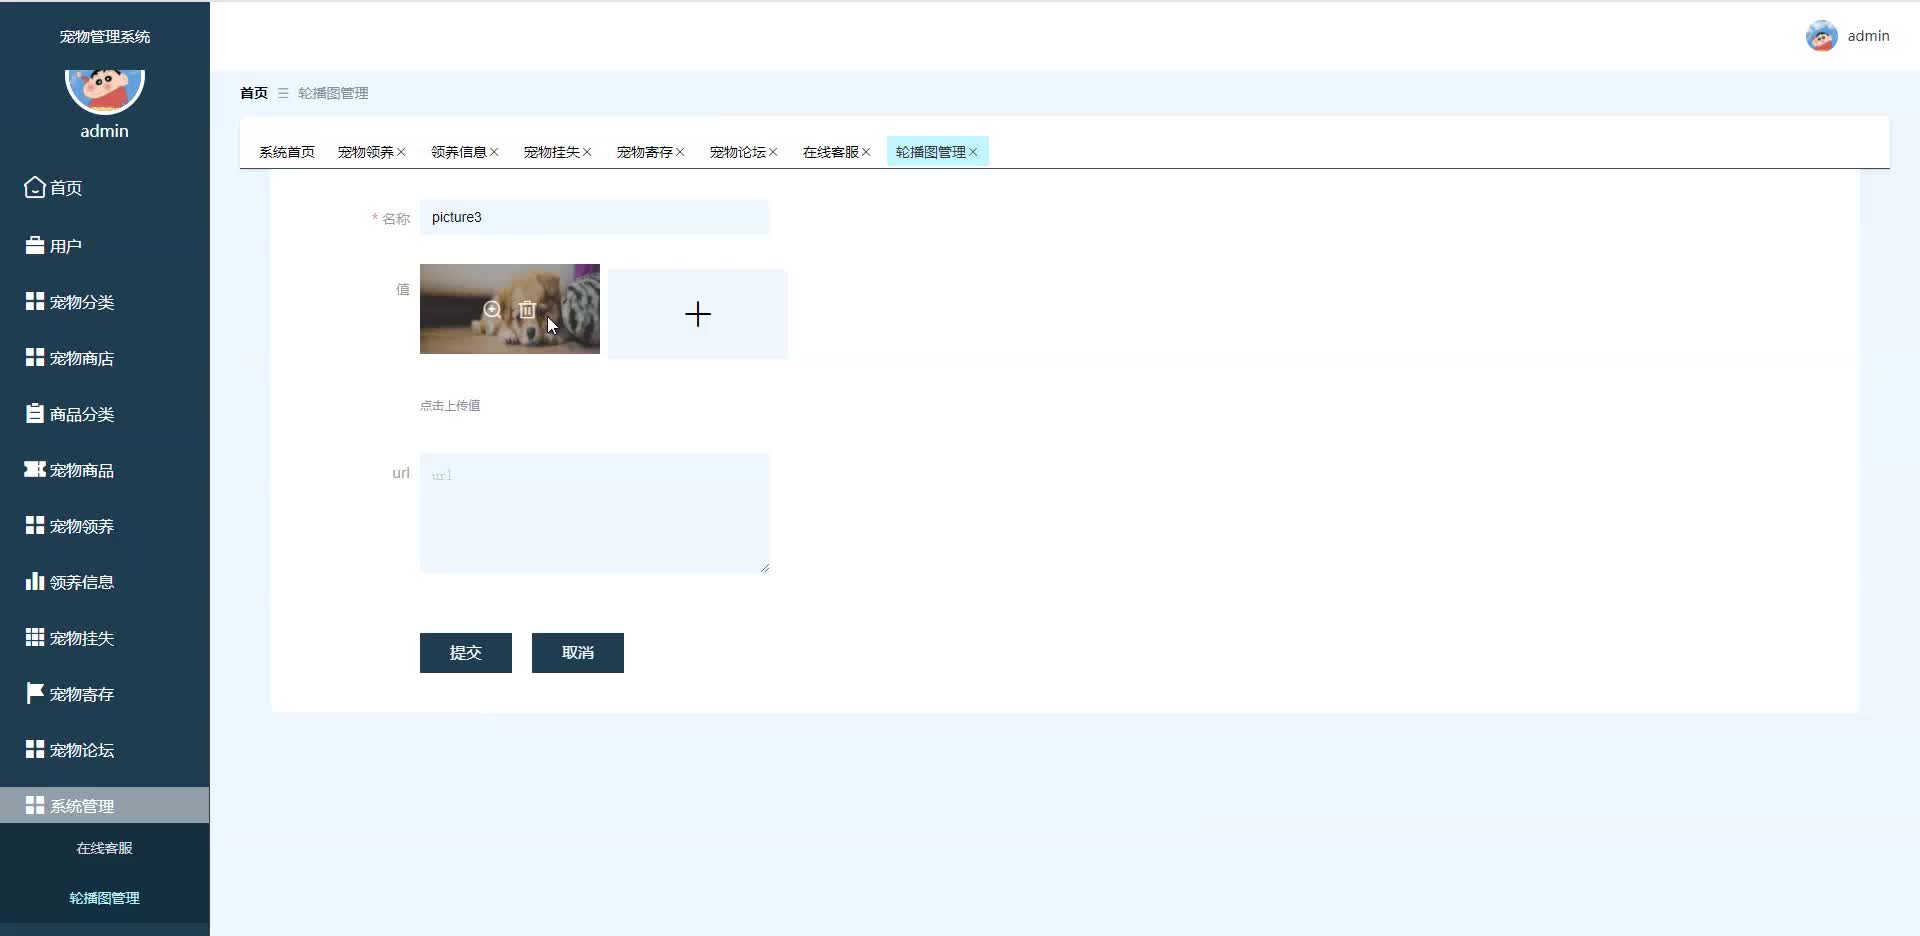Open the 在线客服 submenu item
Viewport: 1920px width, 936px height.
[105, 848]
